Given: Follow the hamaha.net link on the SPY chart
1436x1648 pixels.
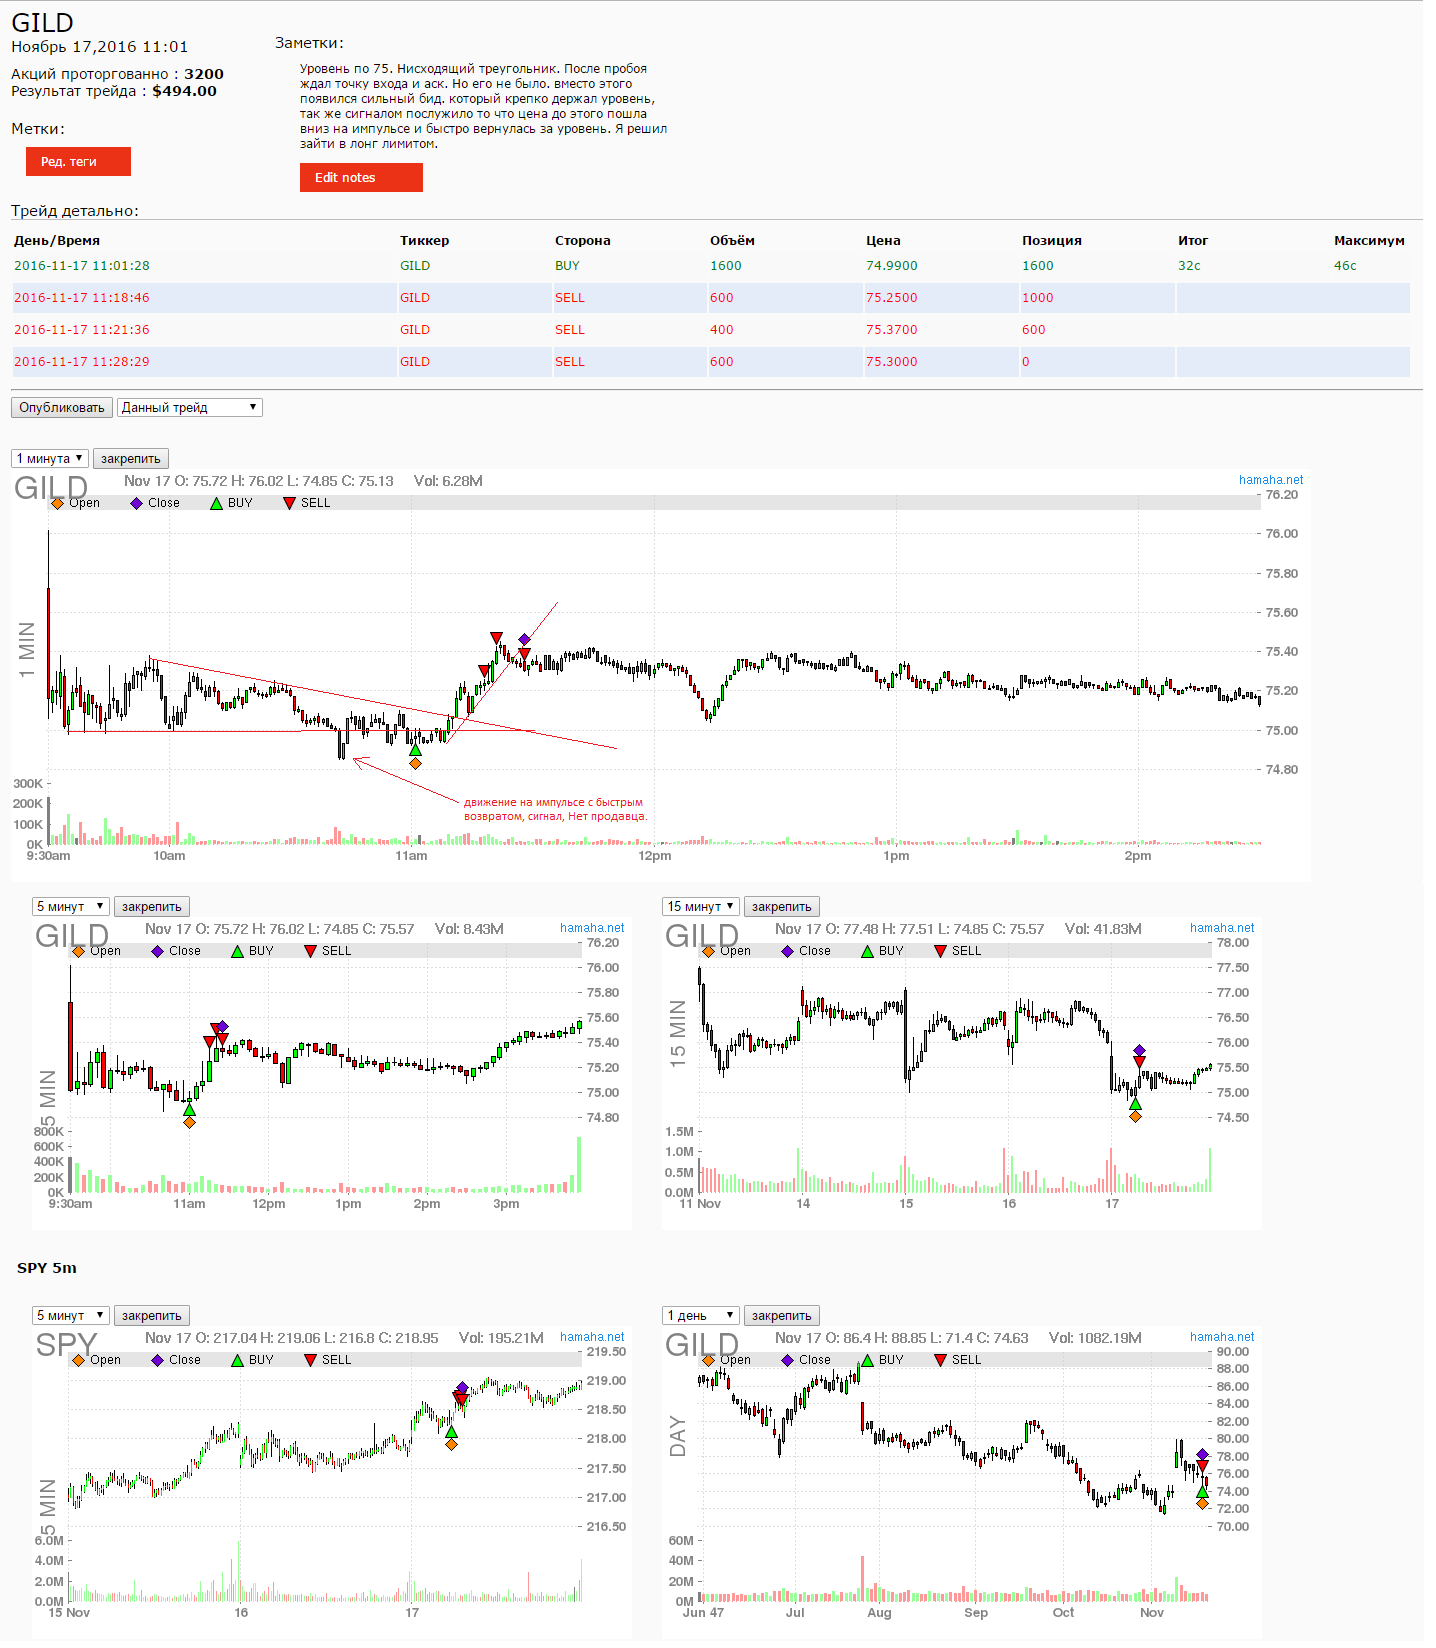Looking at the screenshot, I should click(592, 1337).
